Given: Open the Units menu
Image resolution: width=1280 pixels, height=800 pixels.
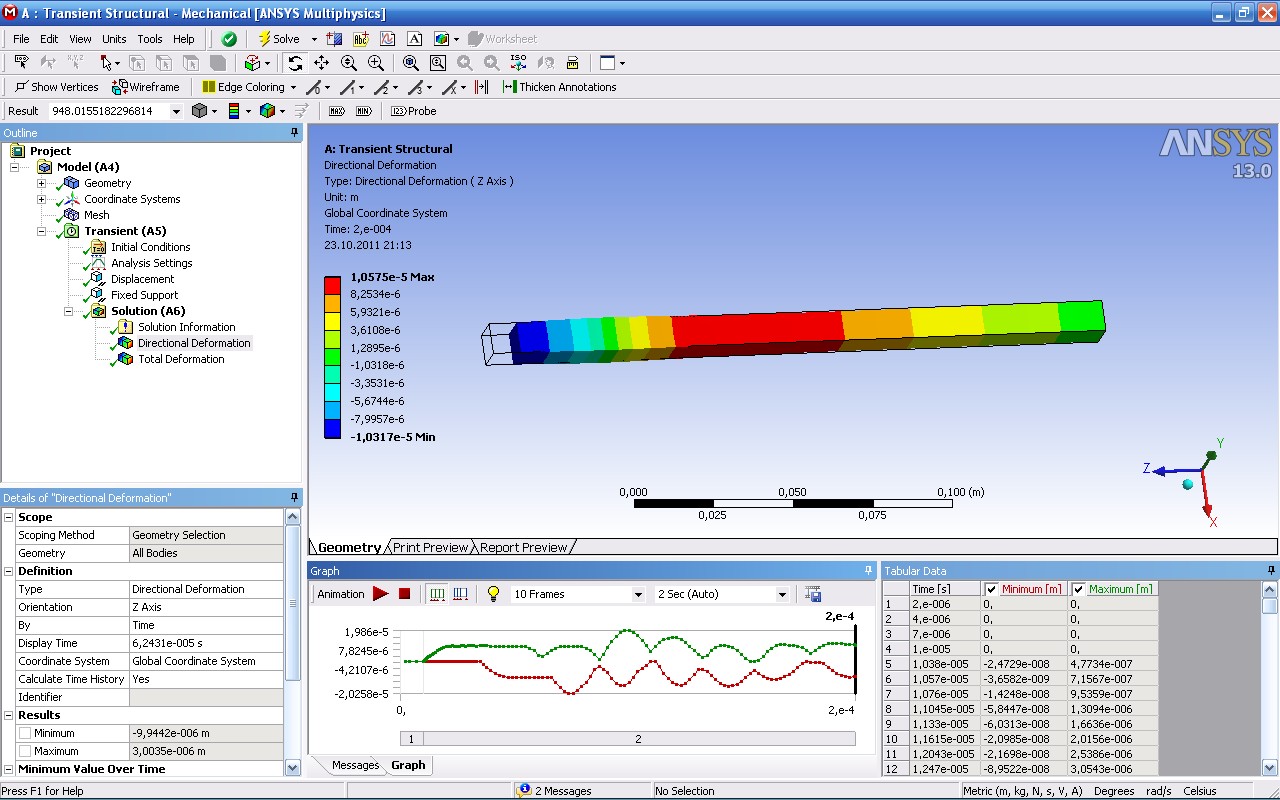Looking at the screenshot, I should point(114,39).
